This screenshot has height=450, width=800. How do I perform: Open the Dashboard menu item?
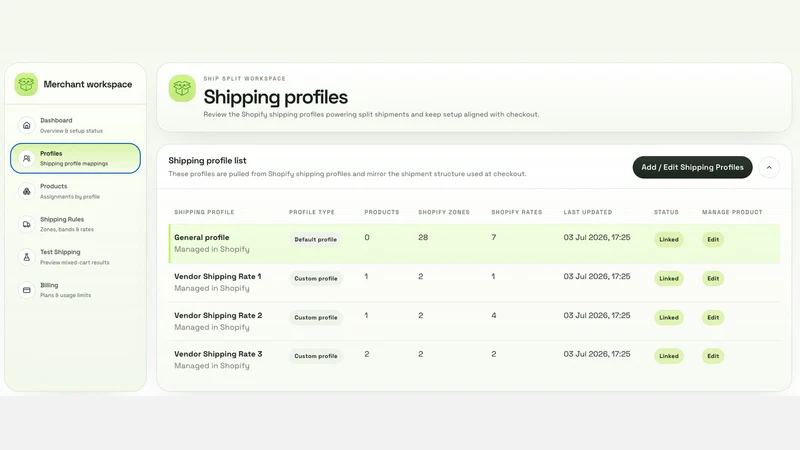point(76,126)
